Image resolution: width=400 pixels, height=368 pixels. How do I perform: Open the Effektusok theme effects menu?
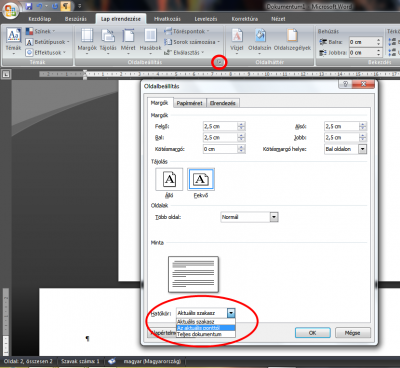[46, 52]
